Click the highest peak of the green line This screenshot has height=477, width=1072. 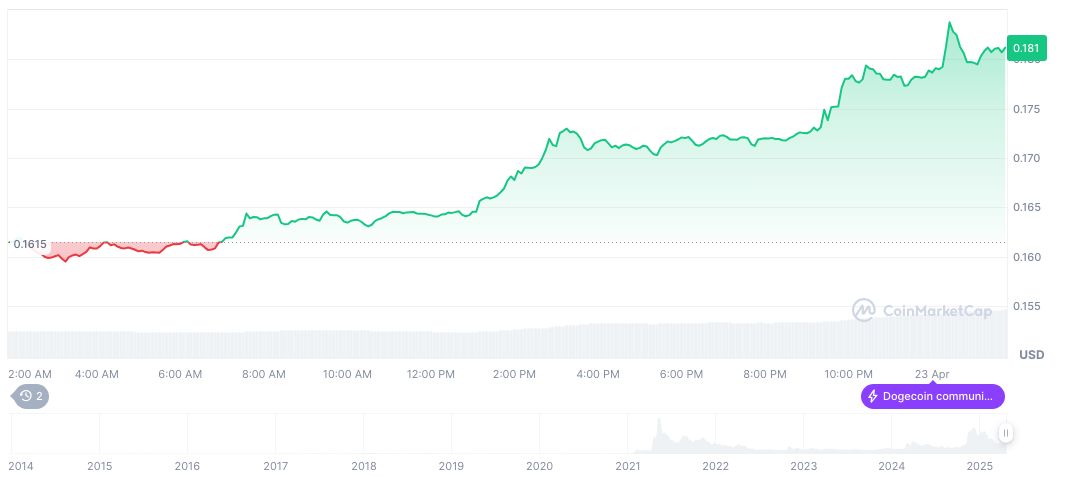point(948,22)
